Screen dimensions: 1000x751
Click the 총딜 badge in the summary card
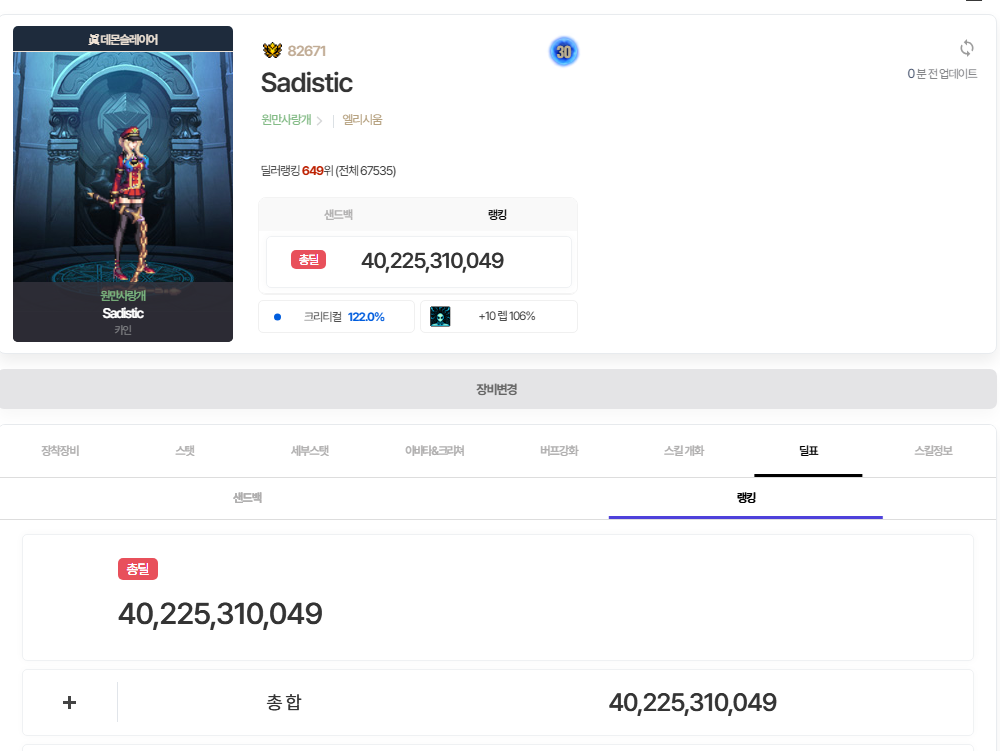[308, 260]
